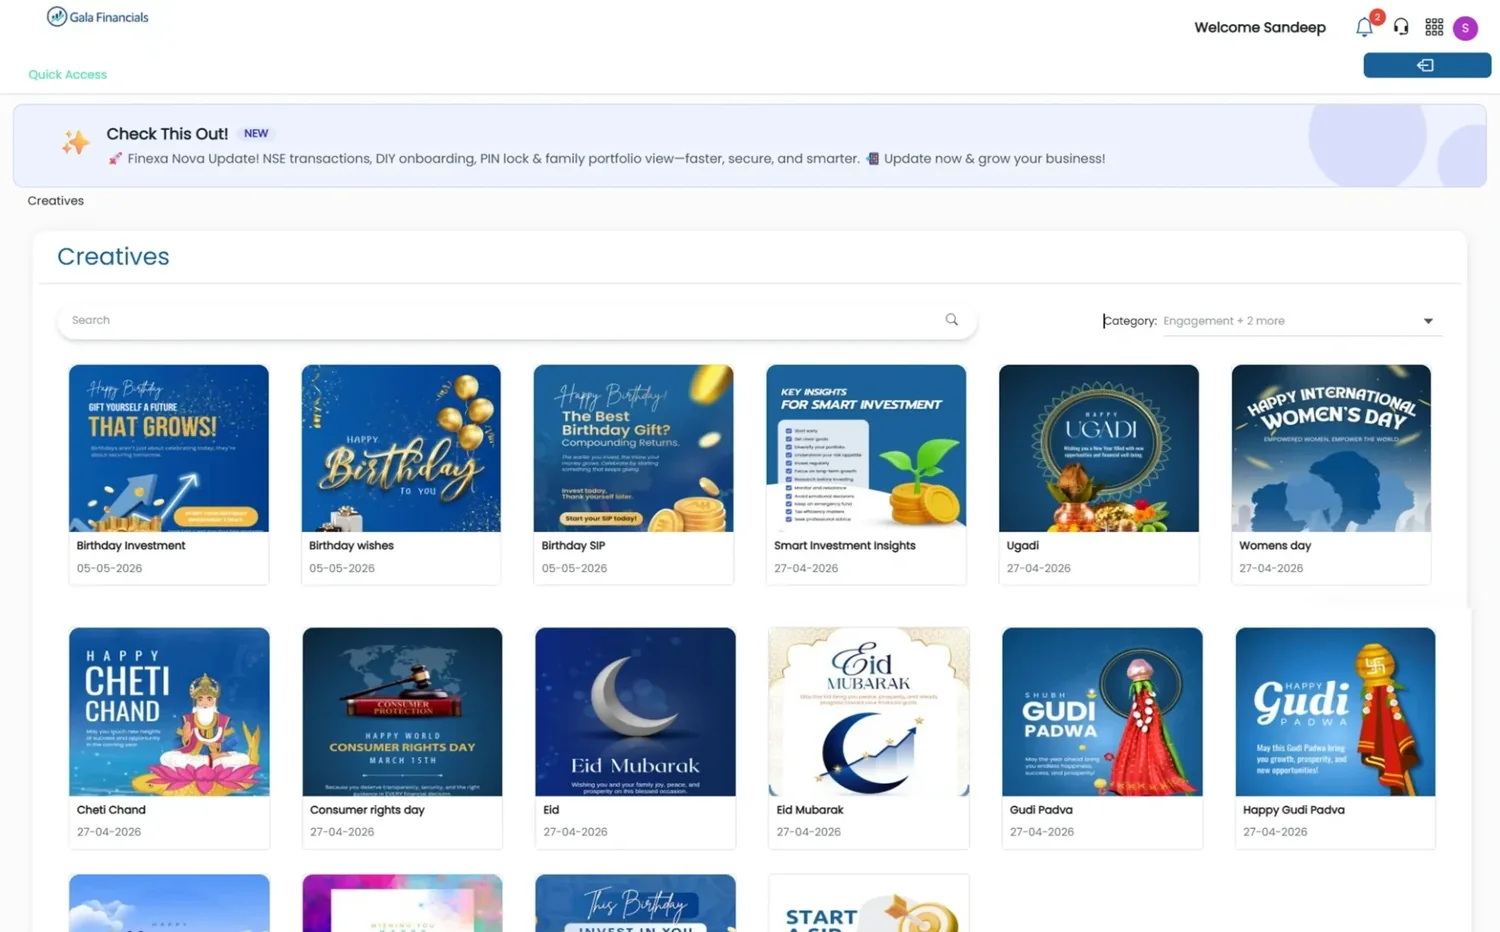Click the search magnifier icon

click(x=951, y=320)
